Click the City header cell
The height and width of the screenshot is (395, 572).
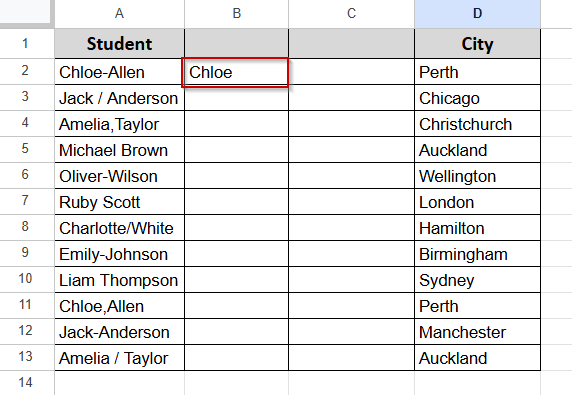478,44
